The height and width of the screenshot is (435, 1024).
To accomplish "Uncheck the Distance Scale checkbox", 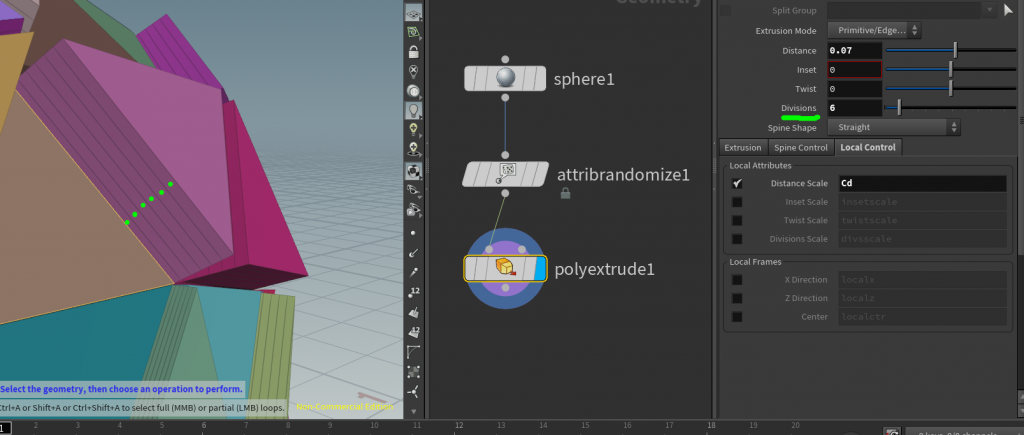I will point(737,184).
